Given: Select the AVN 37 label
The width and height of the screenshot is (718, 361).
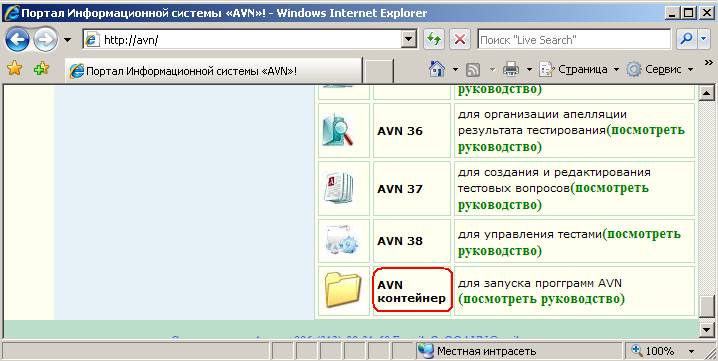Looking at the screenshot, I should 400,189.
